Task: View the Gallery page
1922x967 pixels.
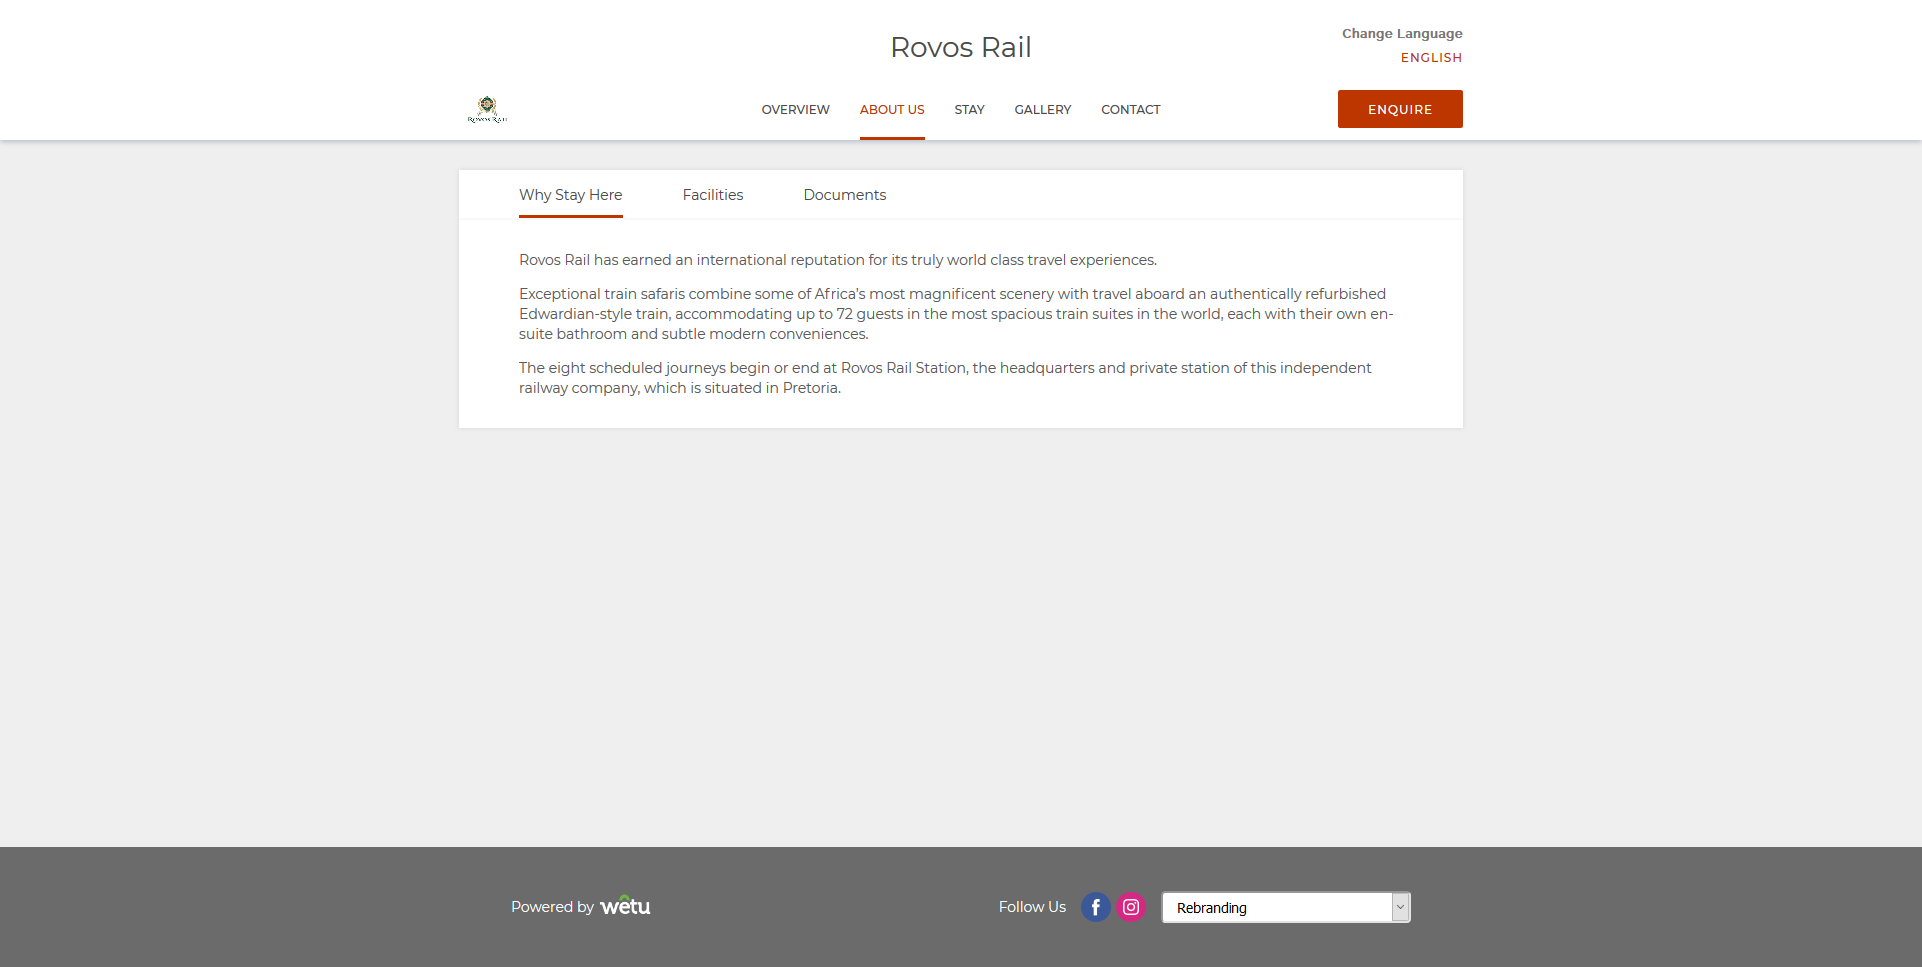Action: (1042, 110)
